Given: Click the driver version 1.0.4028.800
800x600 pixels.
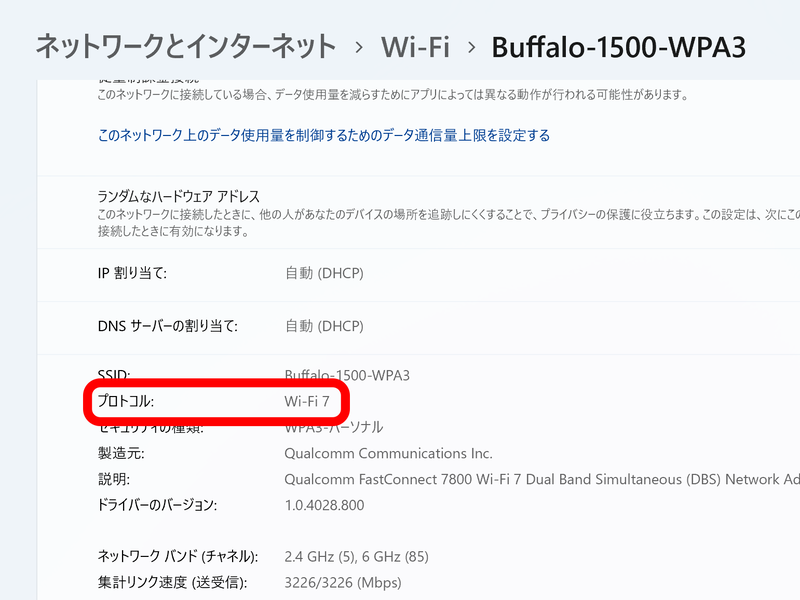Looking at the screenshot, I should pyautogui.click(x=323, y=505).
